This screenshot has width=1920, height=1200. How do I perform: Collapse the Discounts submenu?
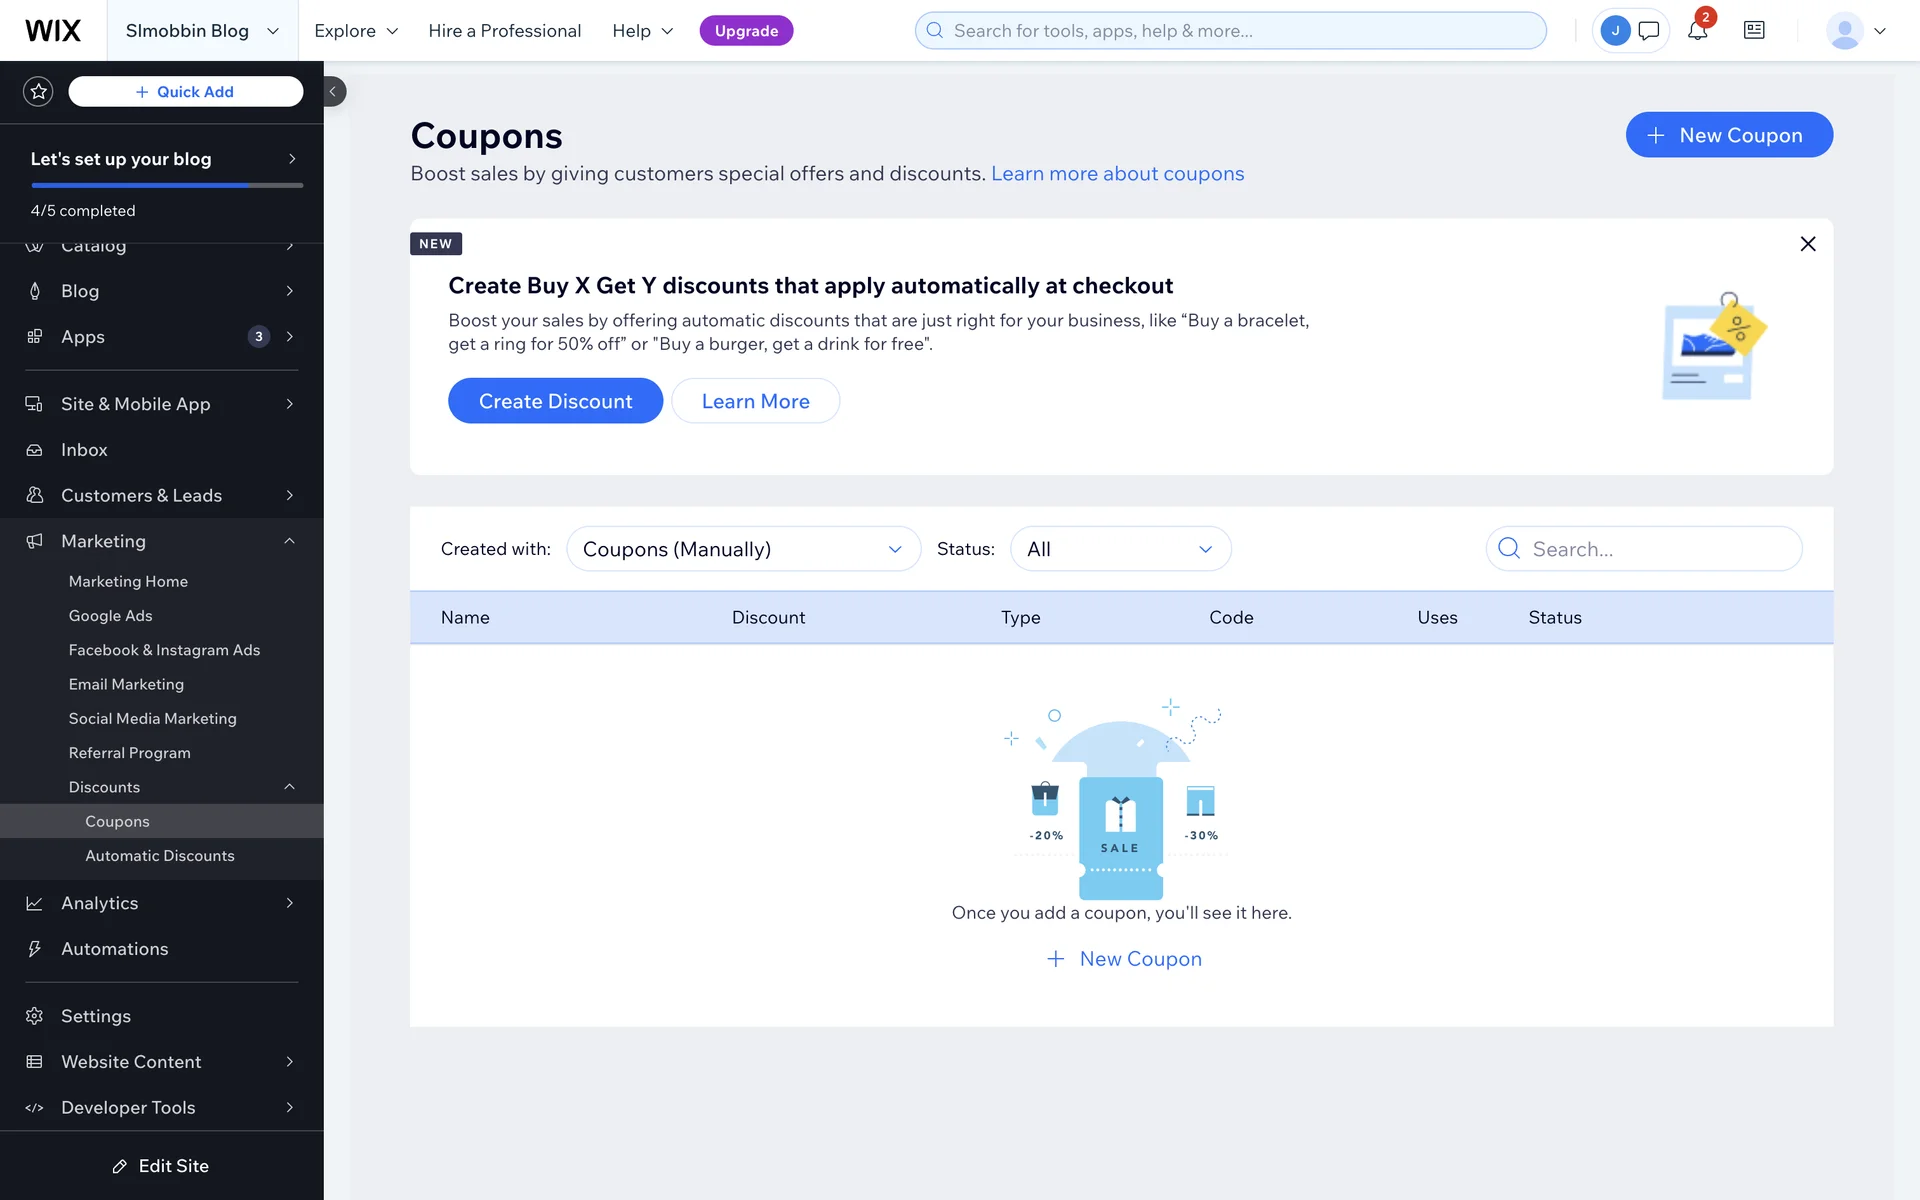point(289,787)
